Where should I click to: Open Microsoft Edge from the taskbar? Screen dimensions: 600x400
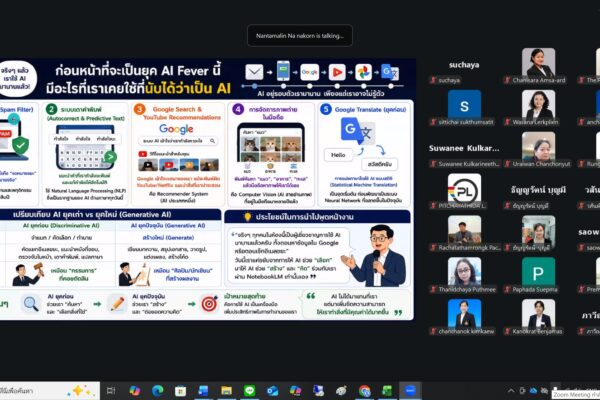(157, 390)
